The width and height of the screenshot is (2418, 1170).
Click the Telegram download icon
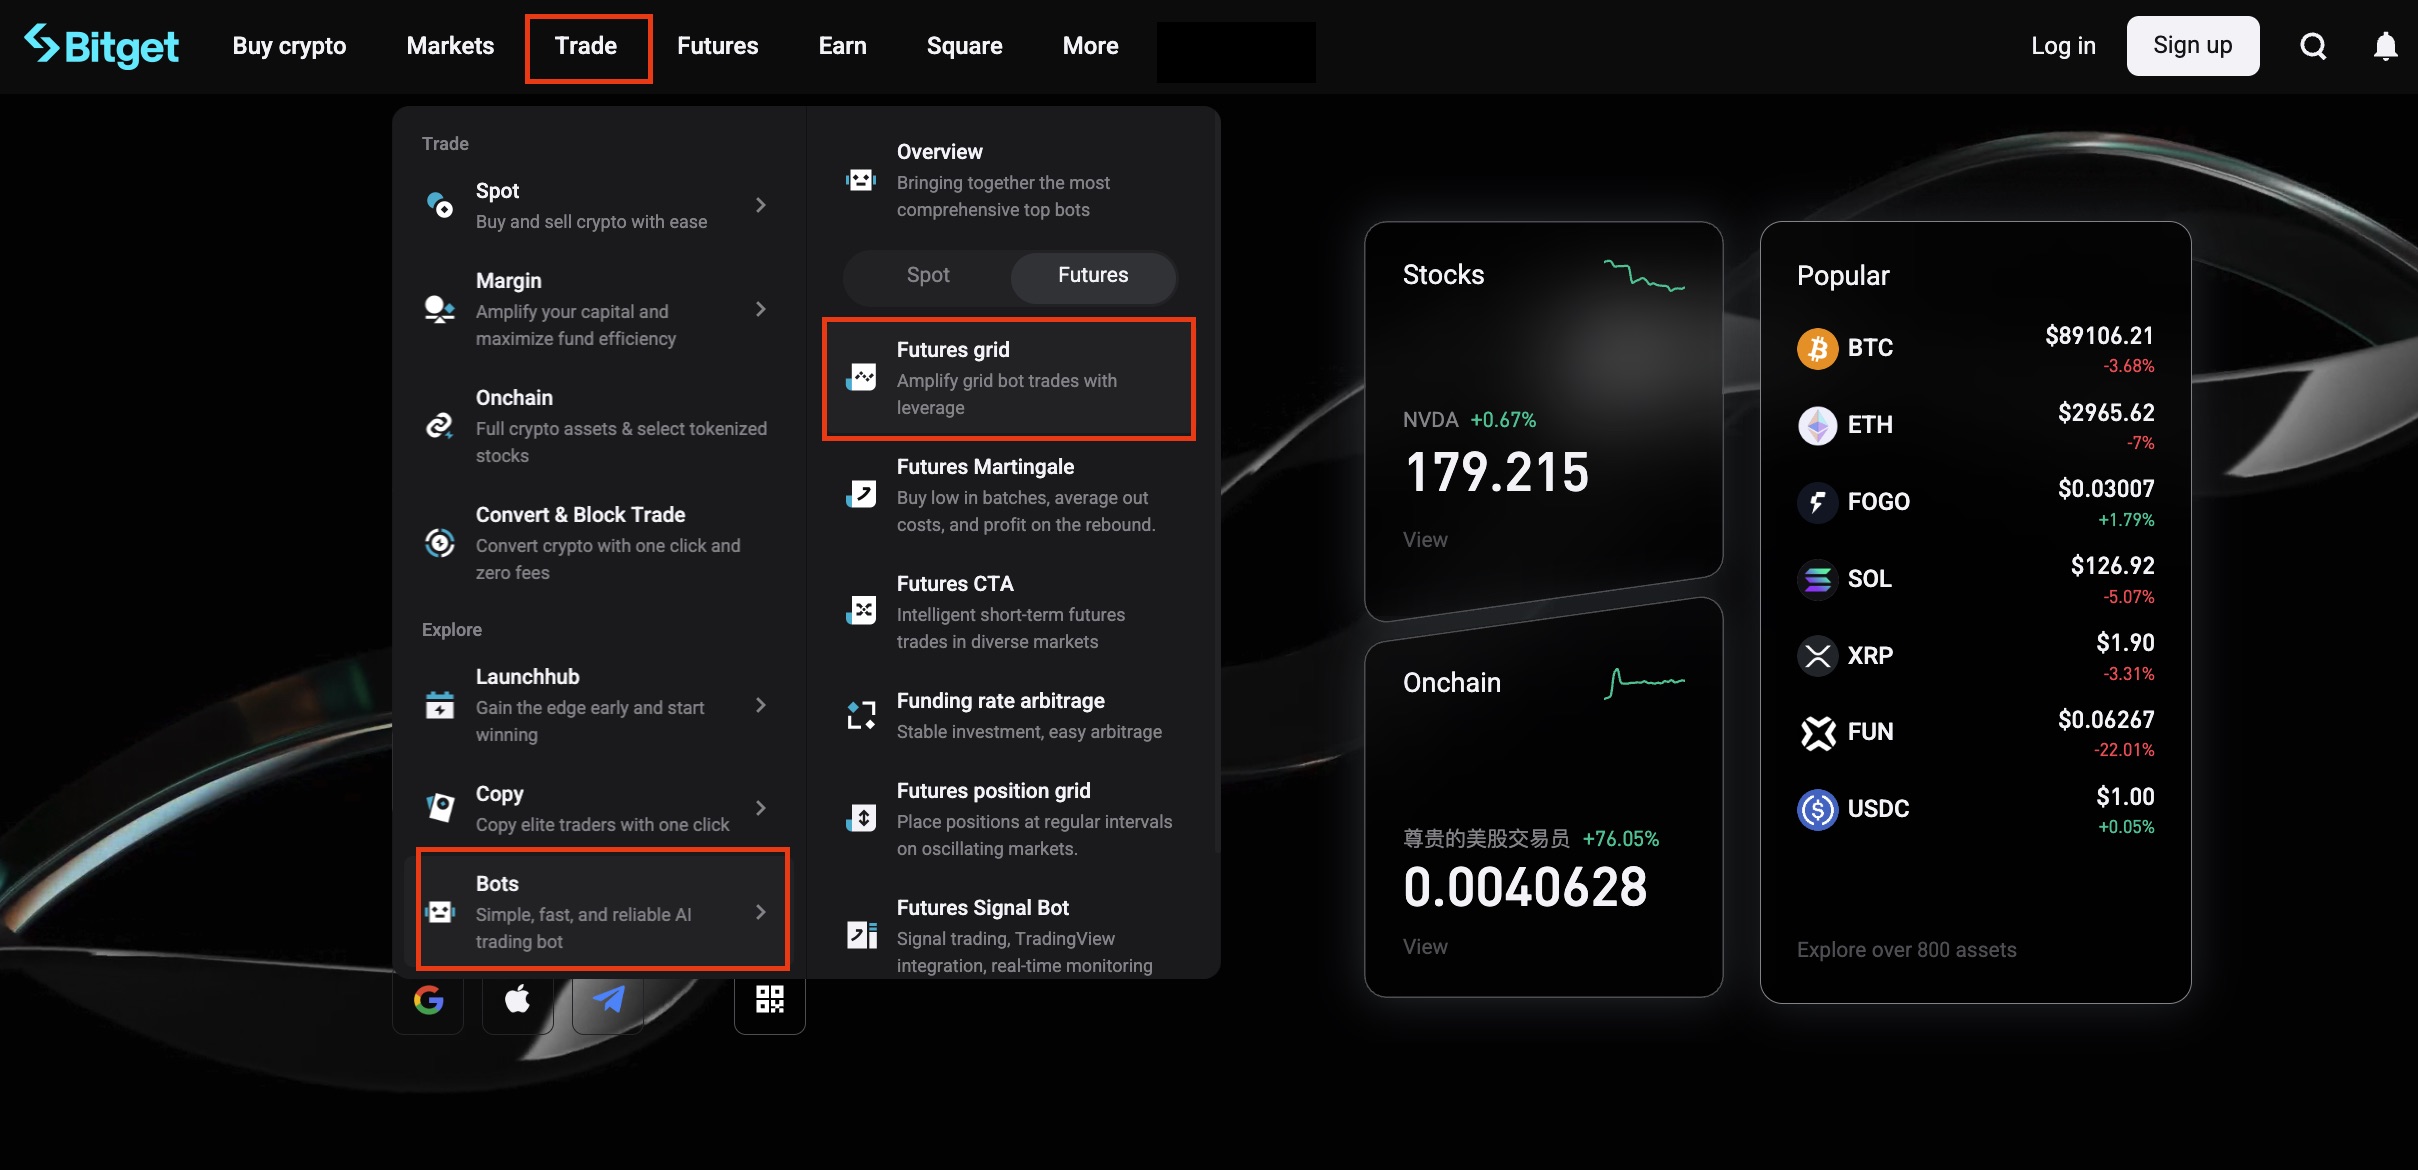tap(607, 999)
